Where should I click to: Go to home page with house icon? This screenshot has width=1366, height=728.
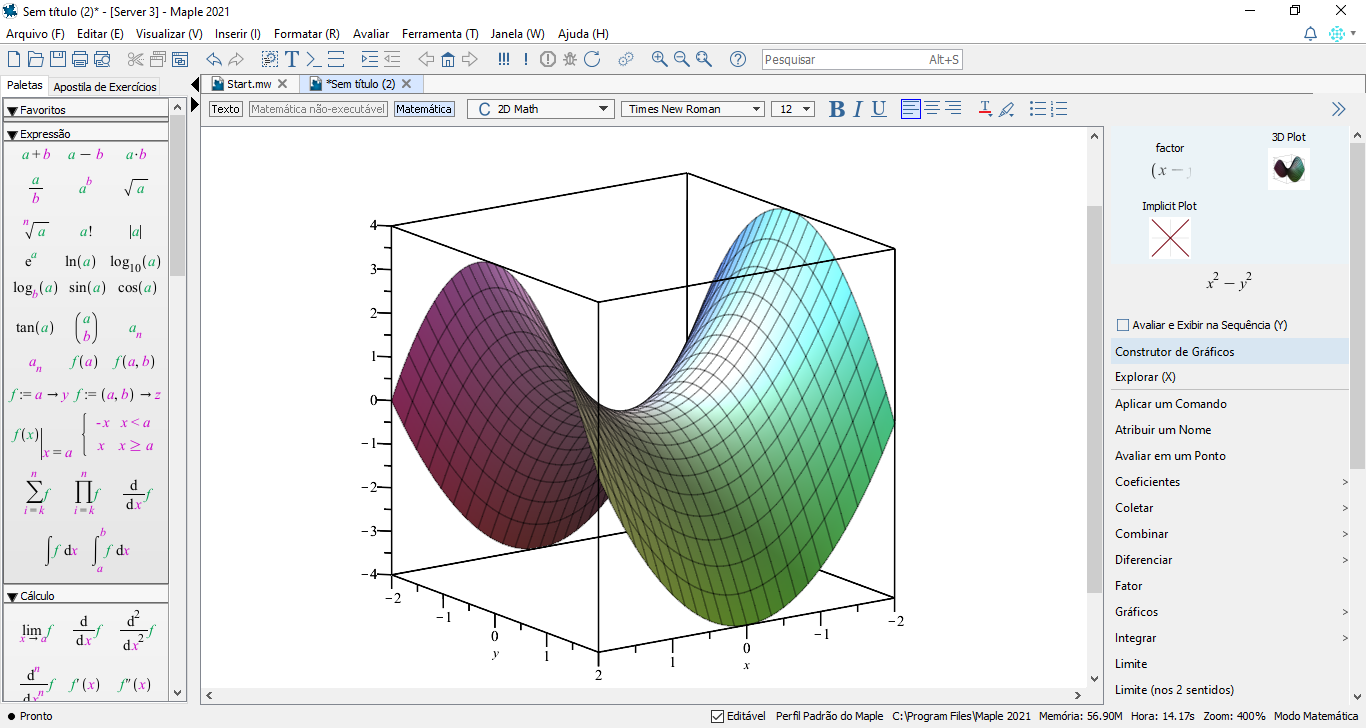(448, 59)
